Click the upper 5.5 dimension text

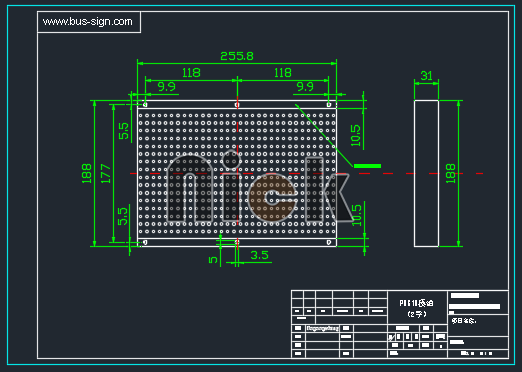pyautogui.click(x=123, y=131)
